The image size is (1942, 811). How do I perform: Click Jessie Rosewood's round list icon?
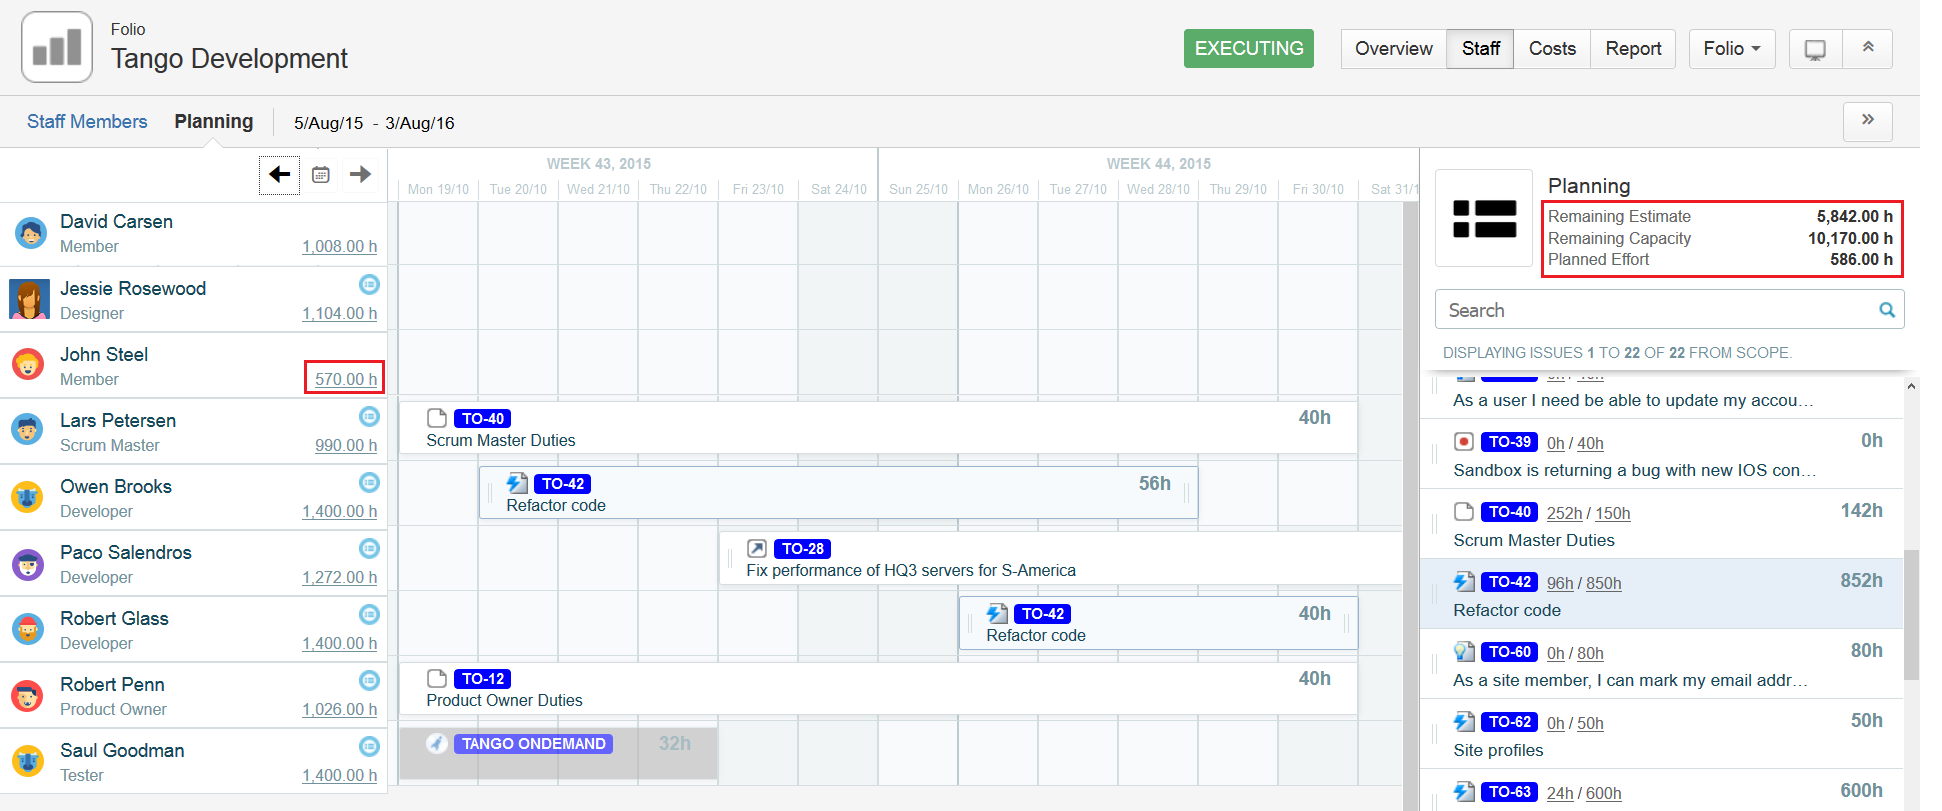369,285
